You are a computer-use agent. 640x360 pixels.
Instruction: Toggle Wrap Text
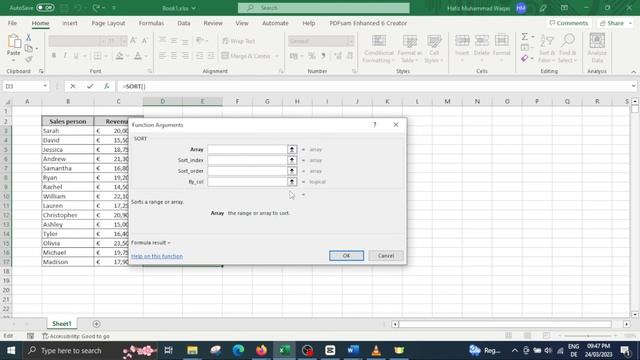coord(239,41)
